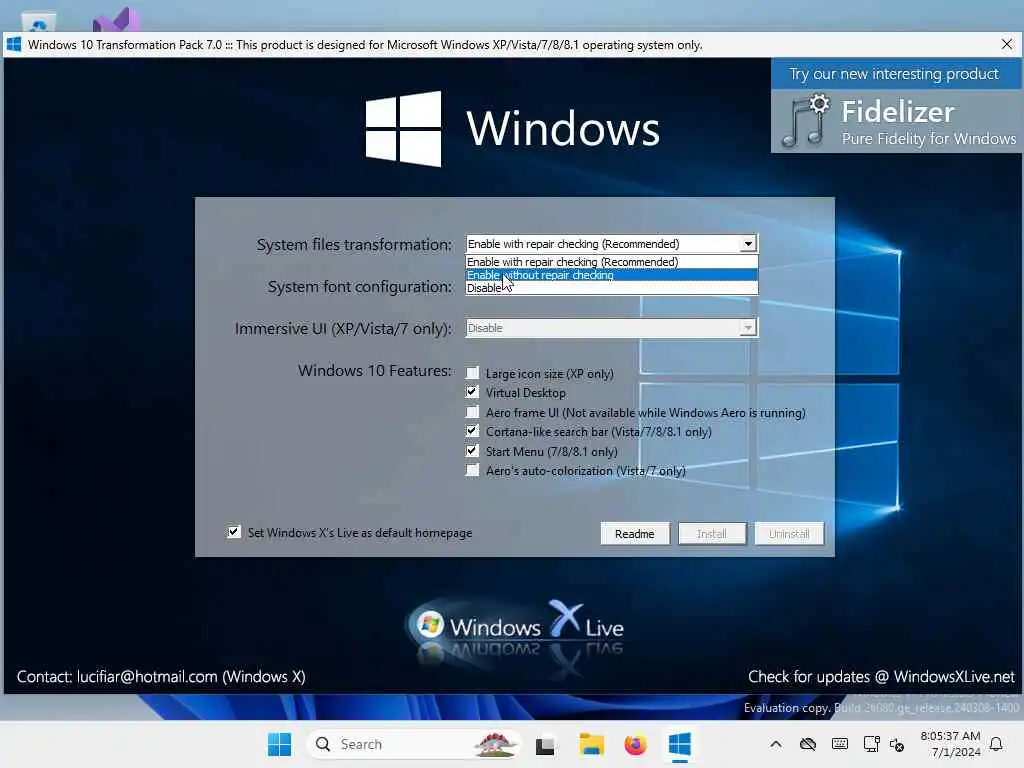Click the Uninstall button
The image size is (1024, 768).
point(789,534)
